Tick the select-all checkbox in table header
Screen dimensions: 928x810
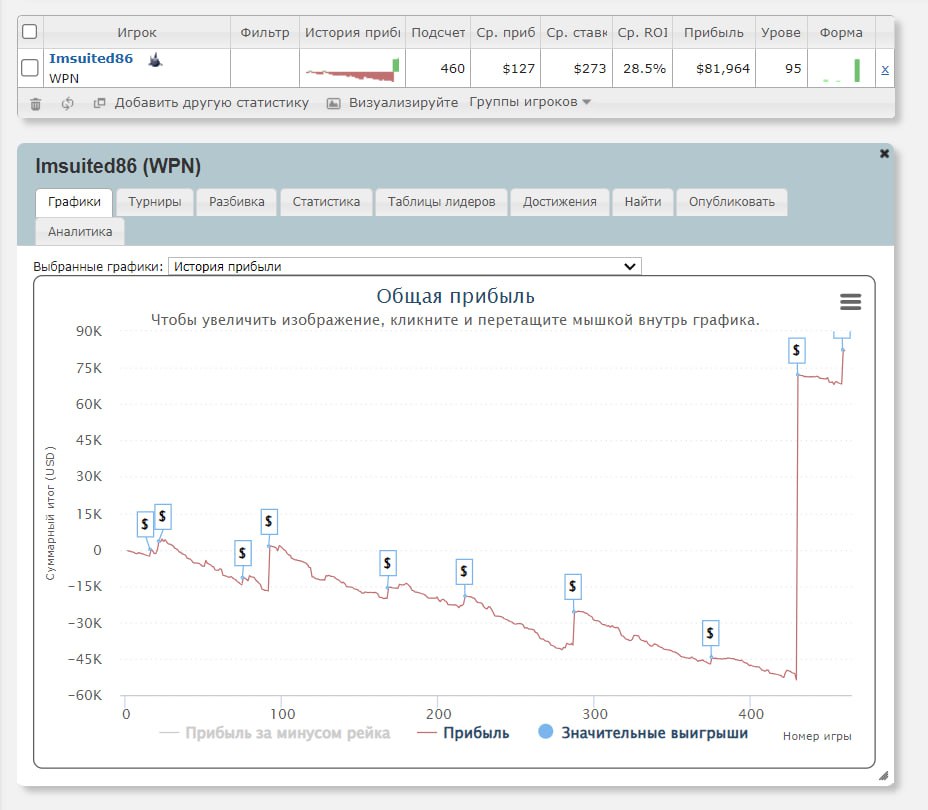point(30,32)
